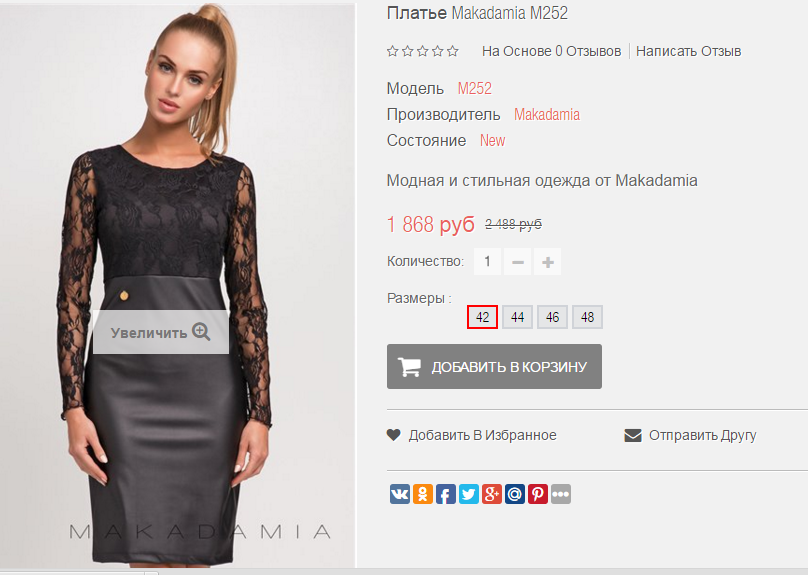
Task: Open more sharing options
Action: 561,494
